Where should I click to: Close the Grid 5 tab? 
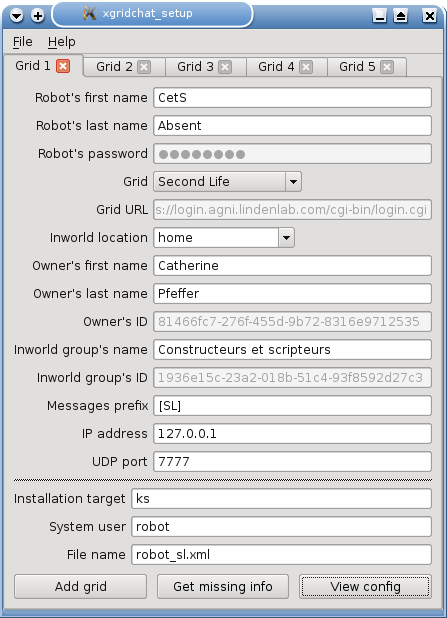pyautogui.click(x=387, y=67)
